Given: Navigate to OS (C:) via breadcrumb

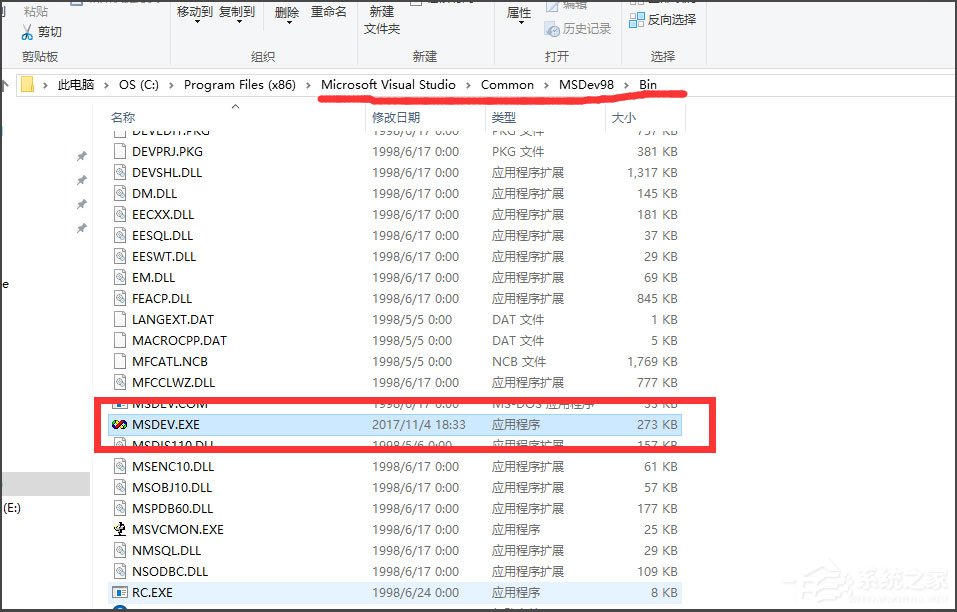Looking at the screenshot, I should 138,85.
